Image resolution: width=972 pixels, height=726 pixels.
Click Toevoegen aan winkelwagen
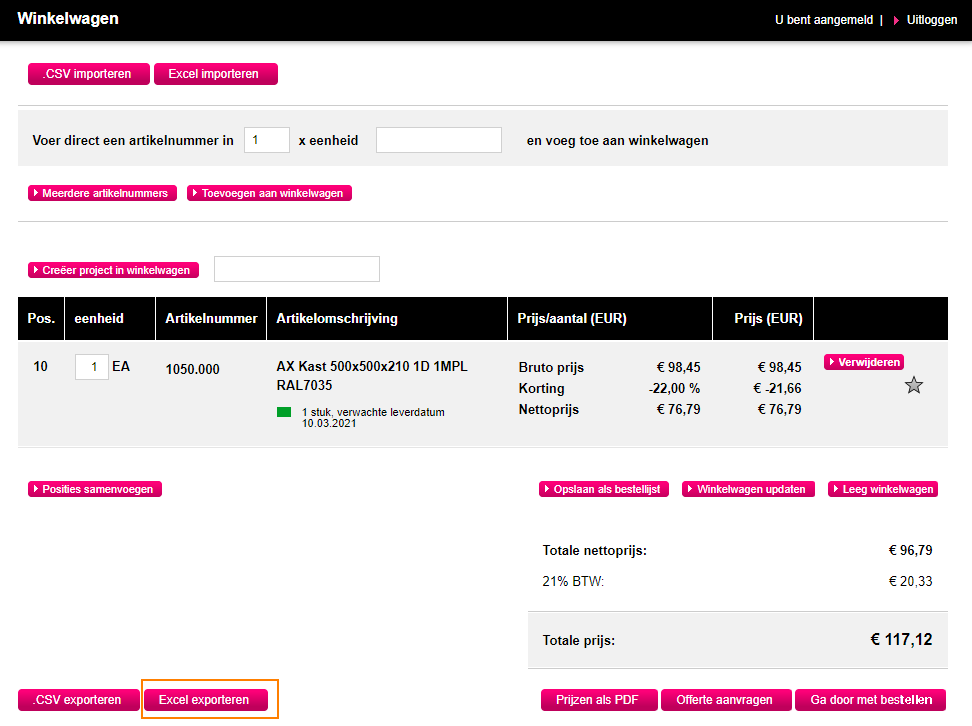point(270,193)
